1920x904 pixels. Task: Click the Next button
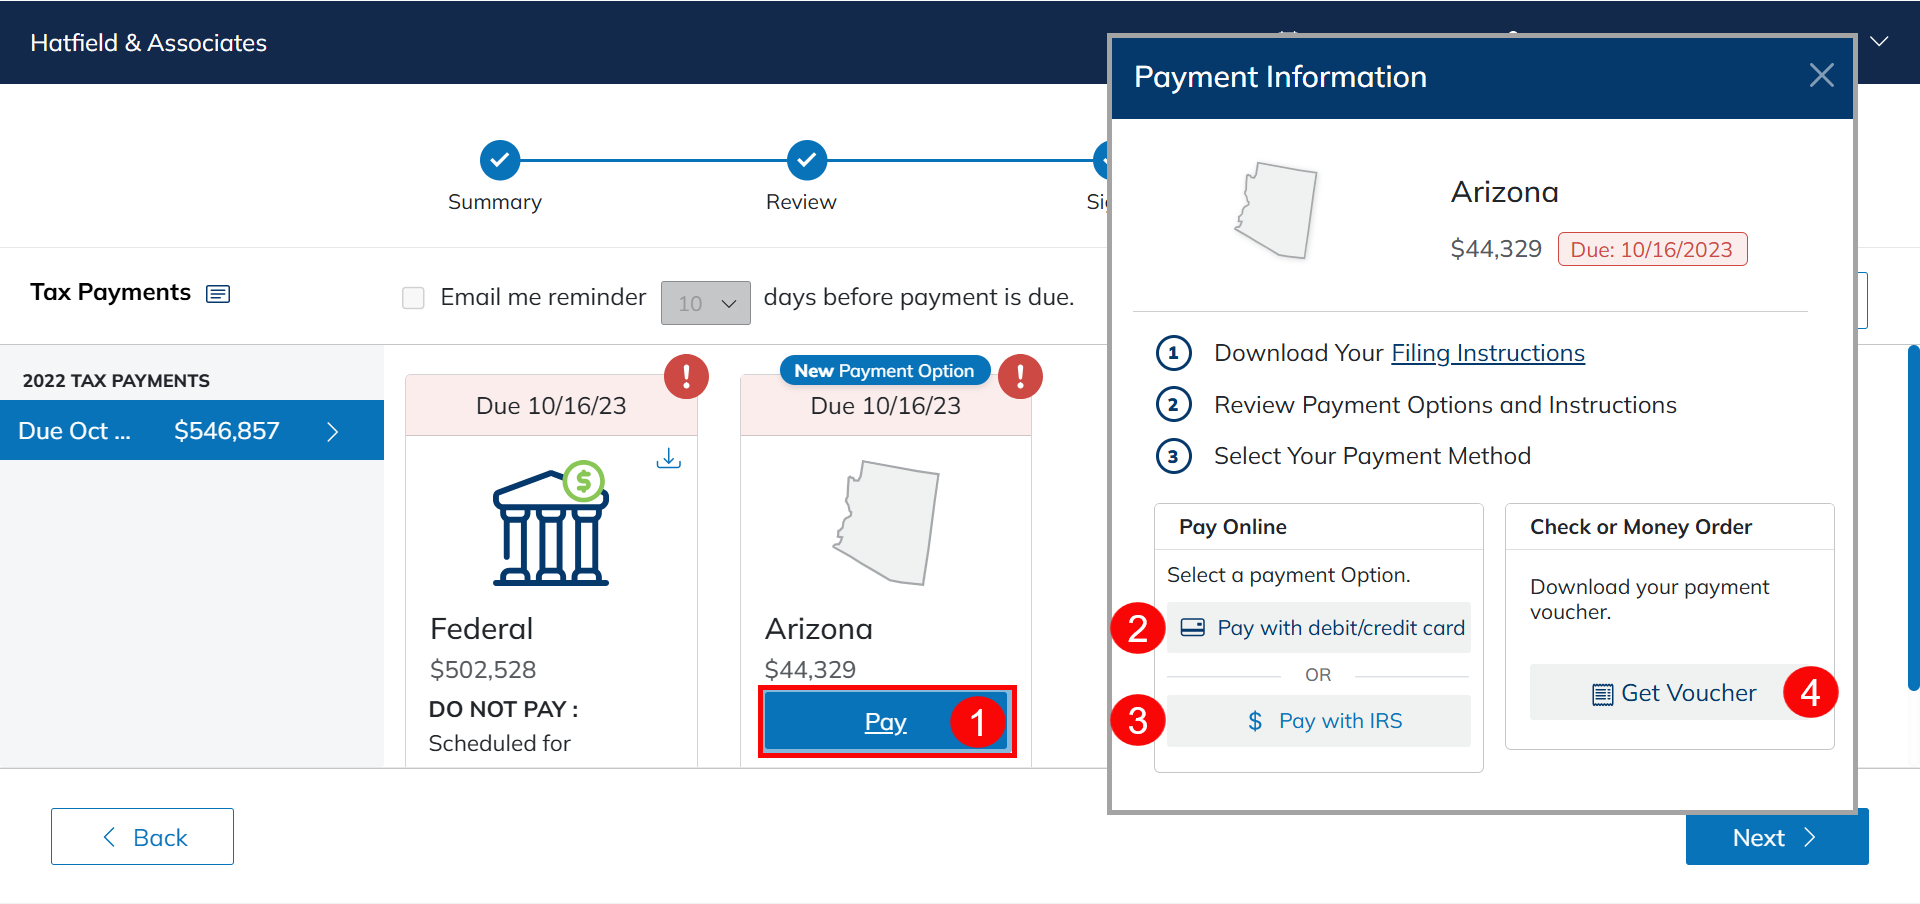point(1776,837)
